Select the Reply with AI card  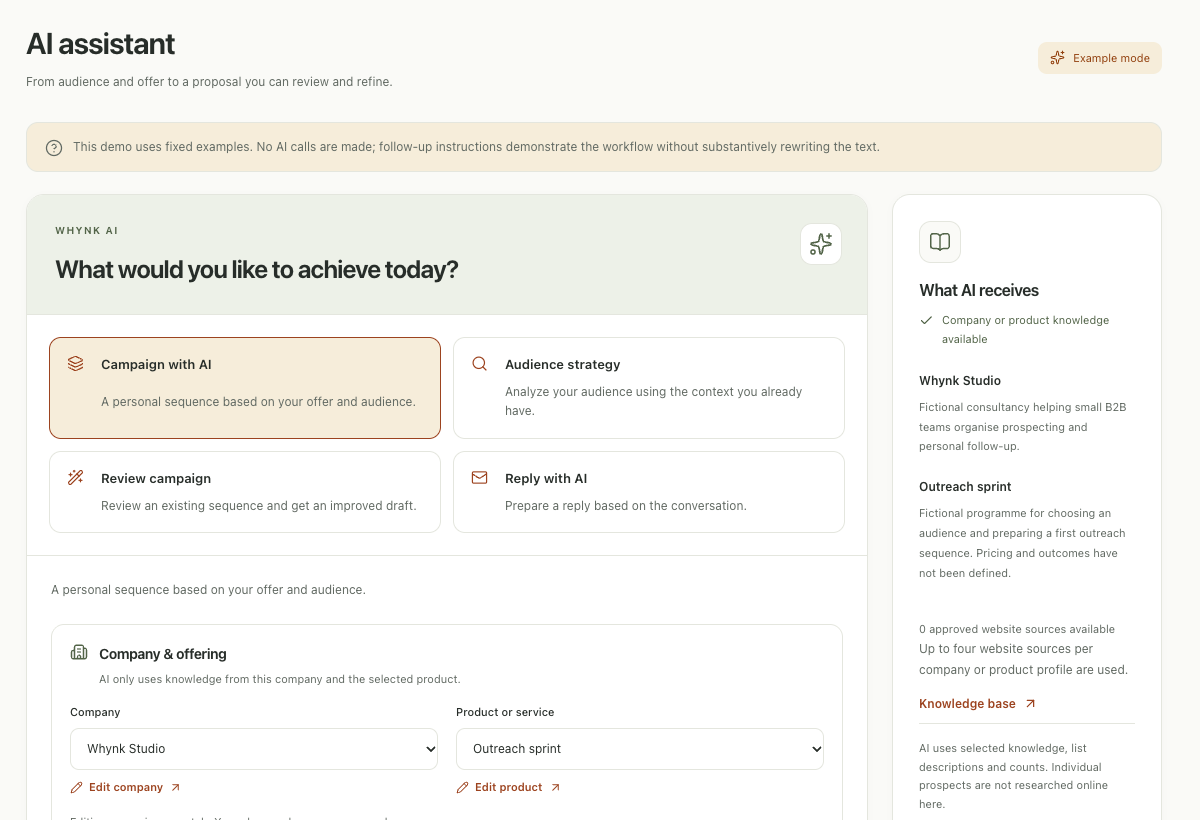tap(649, 492)
